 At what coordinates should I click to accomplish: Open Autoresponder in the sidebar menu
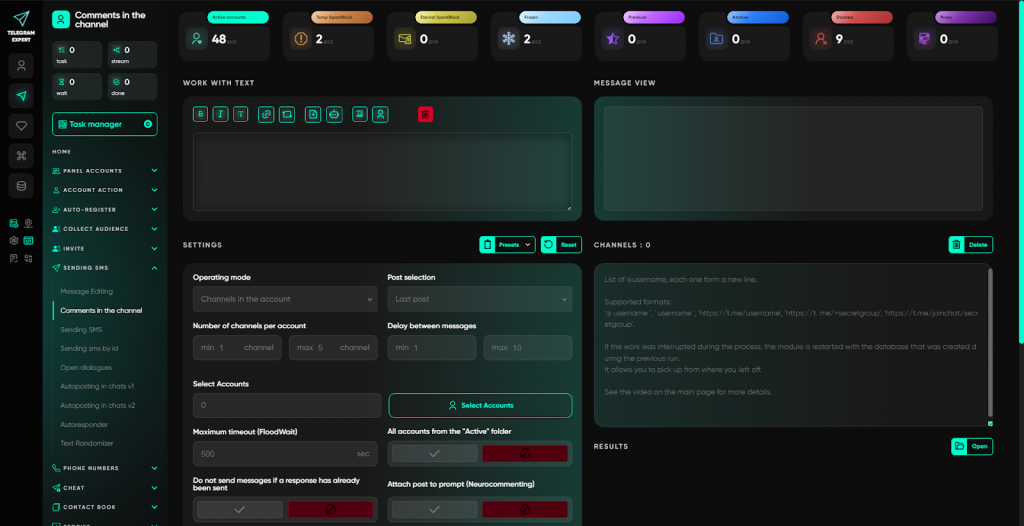pos(83,424)
